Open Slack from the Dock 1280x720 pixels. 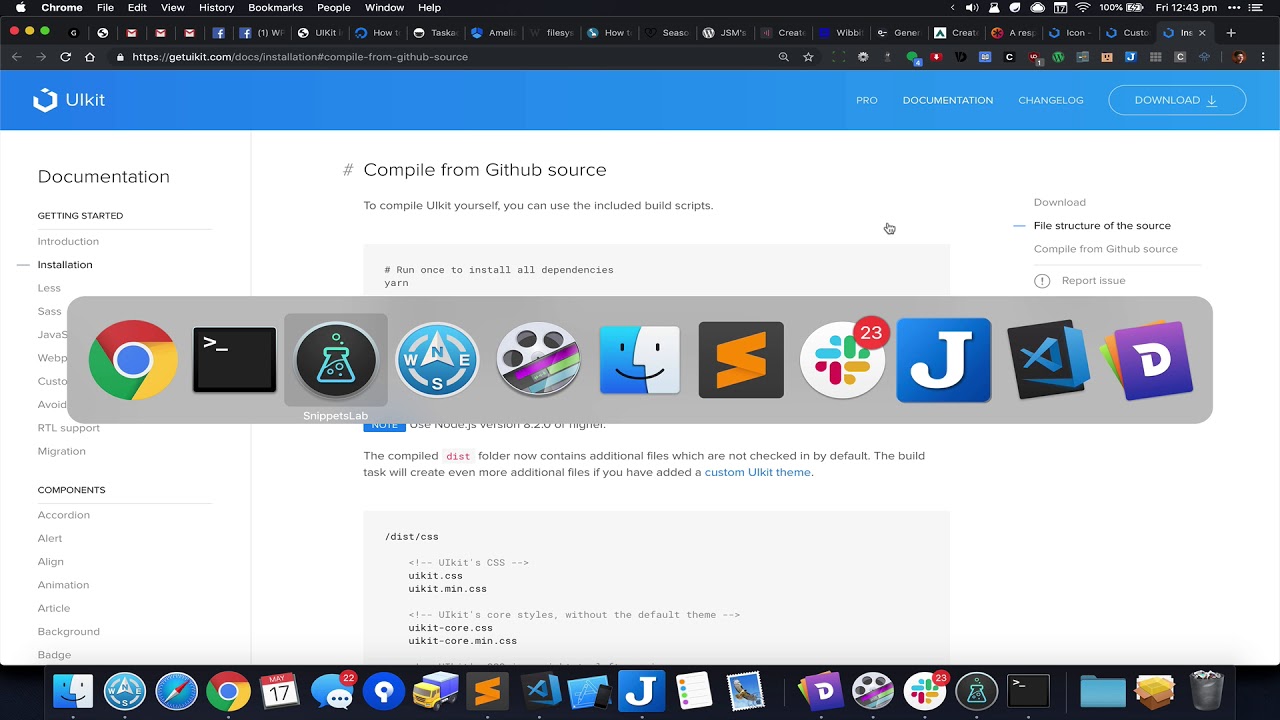point(923,691)
